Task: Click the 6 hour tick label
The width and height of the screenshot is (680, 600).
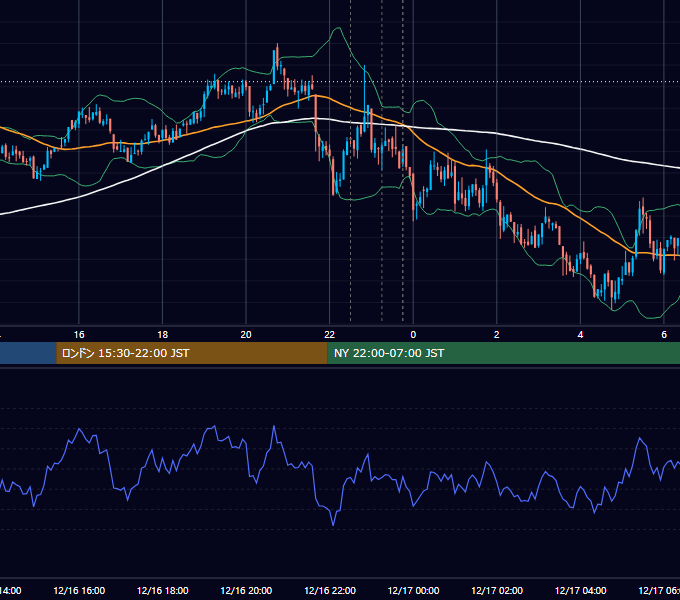Action: click(664, 335)
